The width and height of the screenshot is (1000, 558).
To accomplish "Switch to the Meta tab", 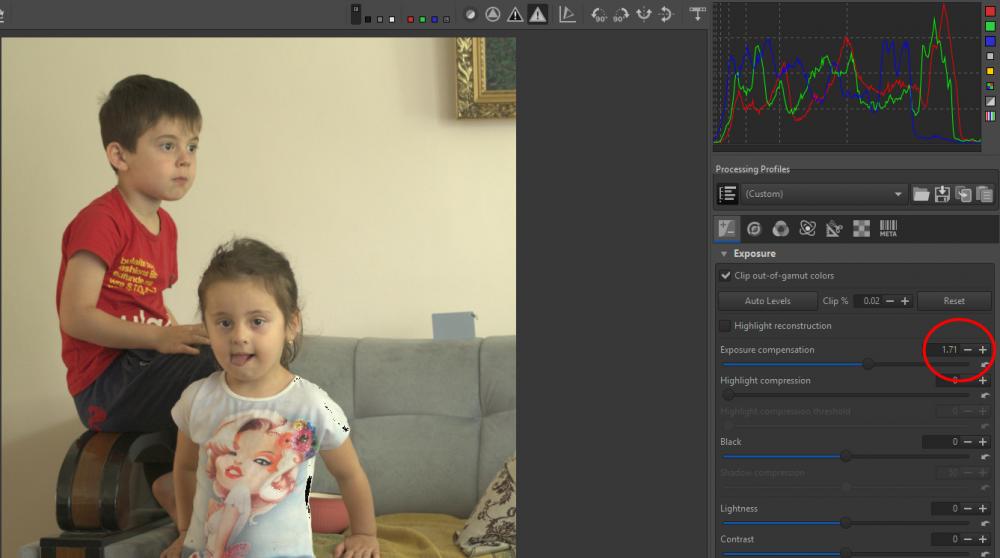I will (888, 228).
